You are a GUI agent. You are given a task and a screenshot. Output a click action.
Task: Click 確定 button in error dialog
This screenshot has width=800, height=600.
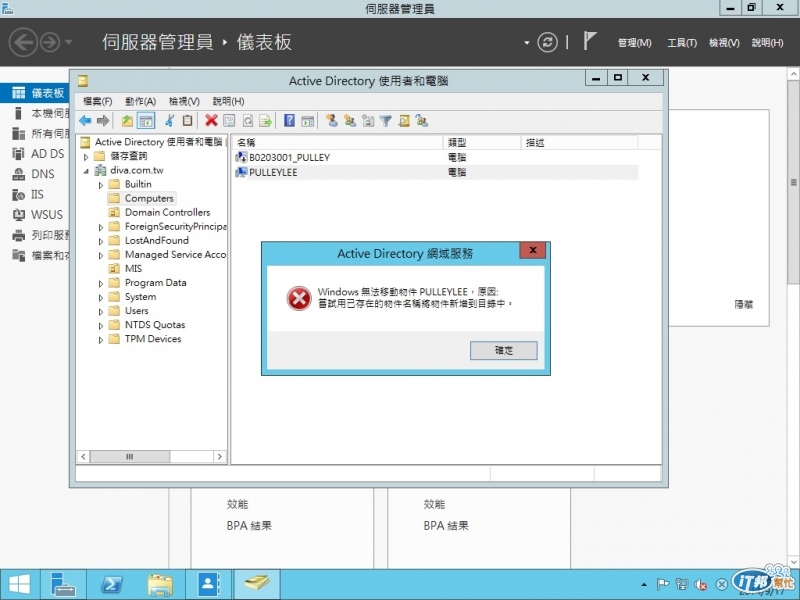(504, 351)
